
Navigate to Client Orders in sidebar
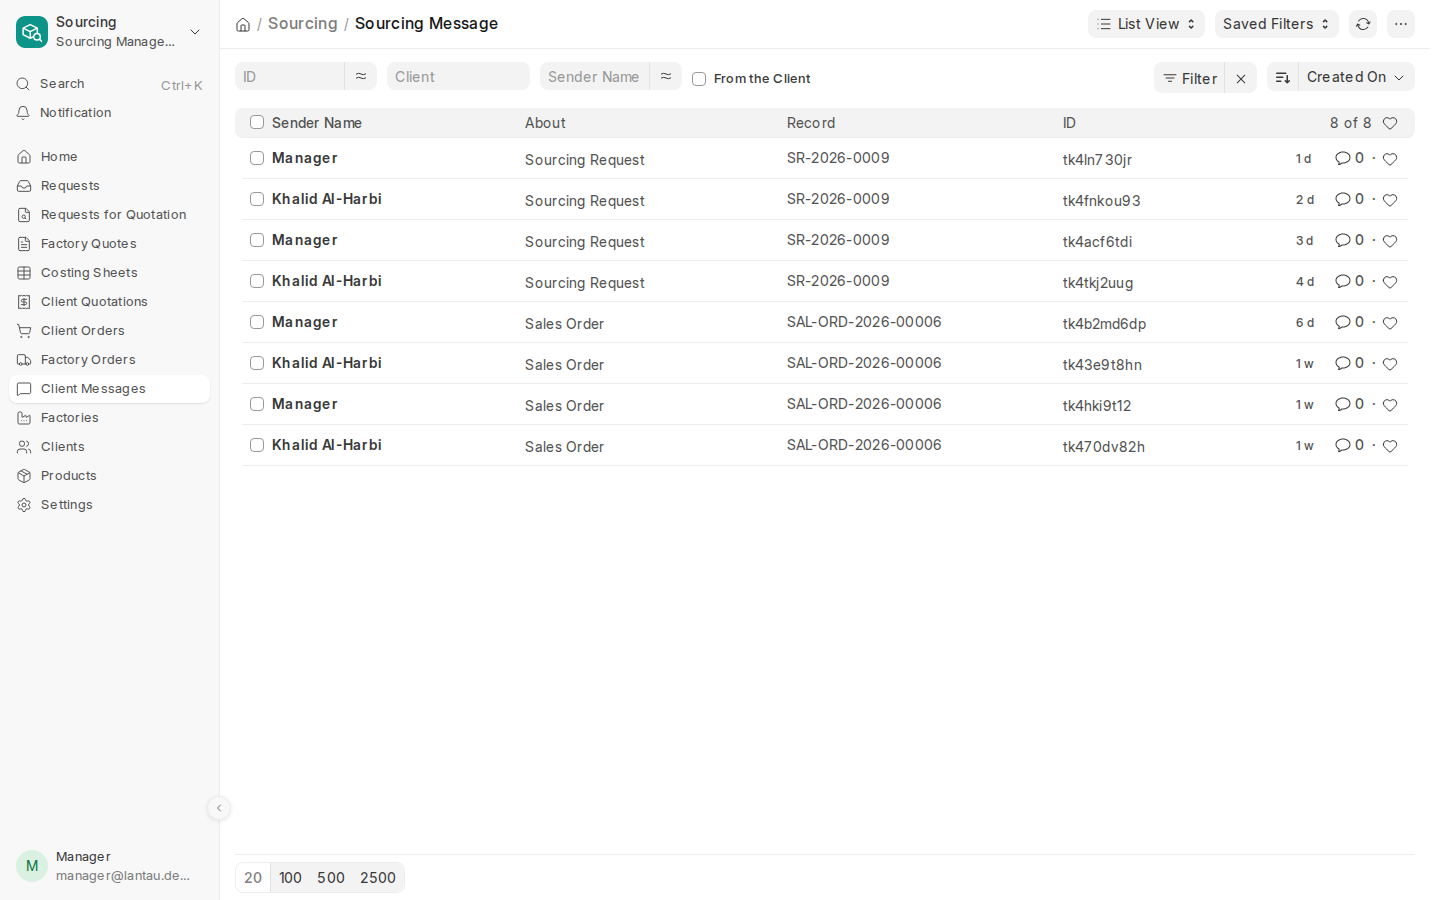tap(110, 331)
